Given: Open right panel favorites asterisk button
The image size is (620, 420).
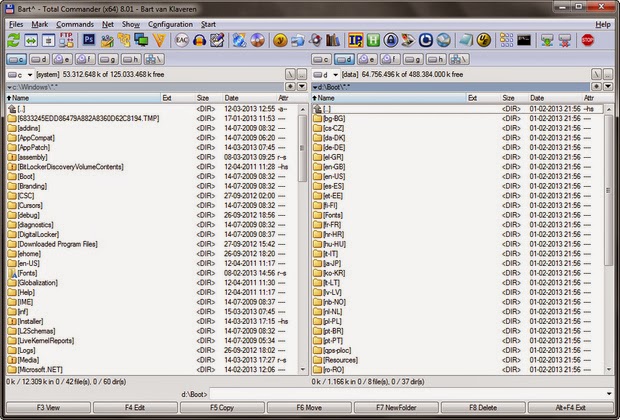Looking at the screenshot, I should (596, 86).
